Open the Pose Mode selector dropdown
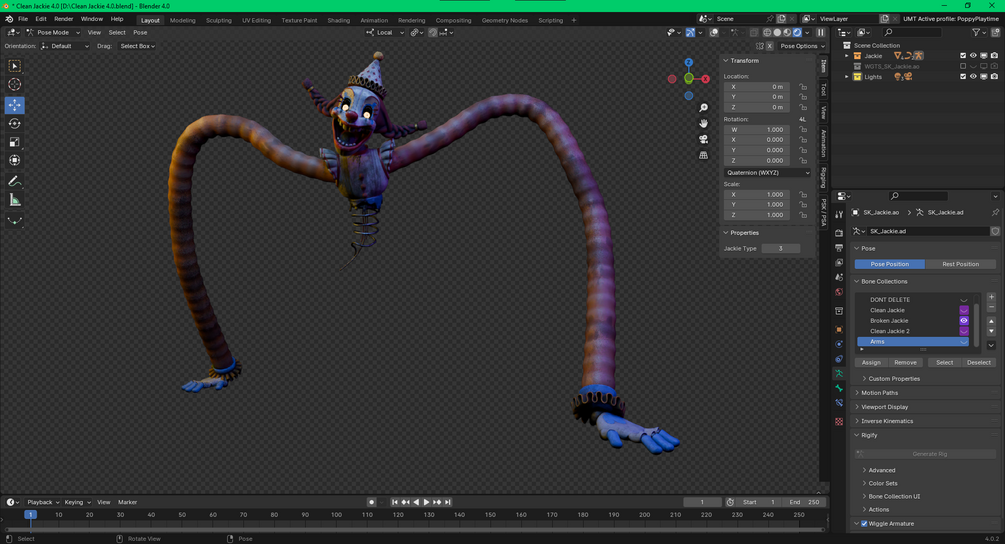Viewport: 1005px width, 544px height. click(x=53, y=32)
